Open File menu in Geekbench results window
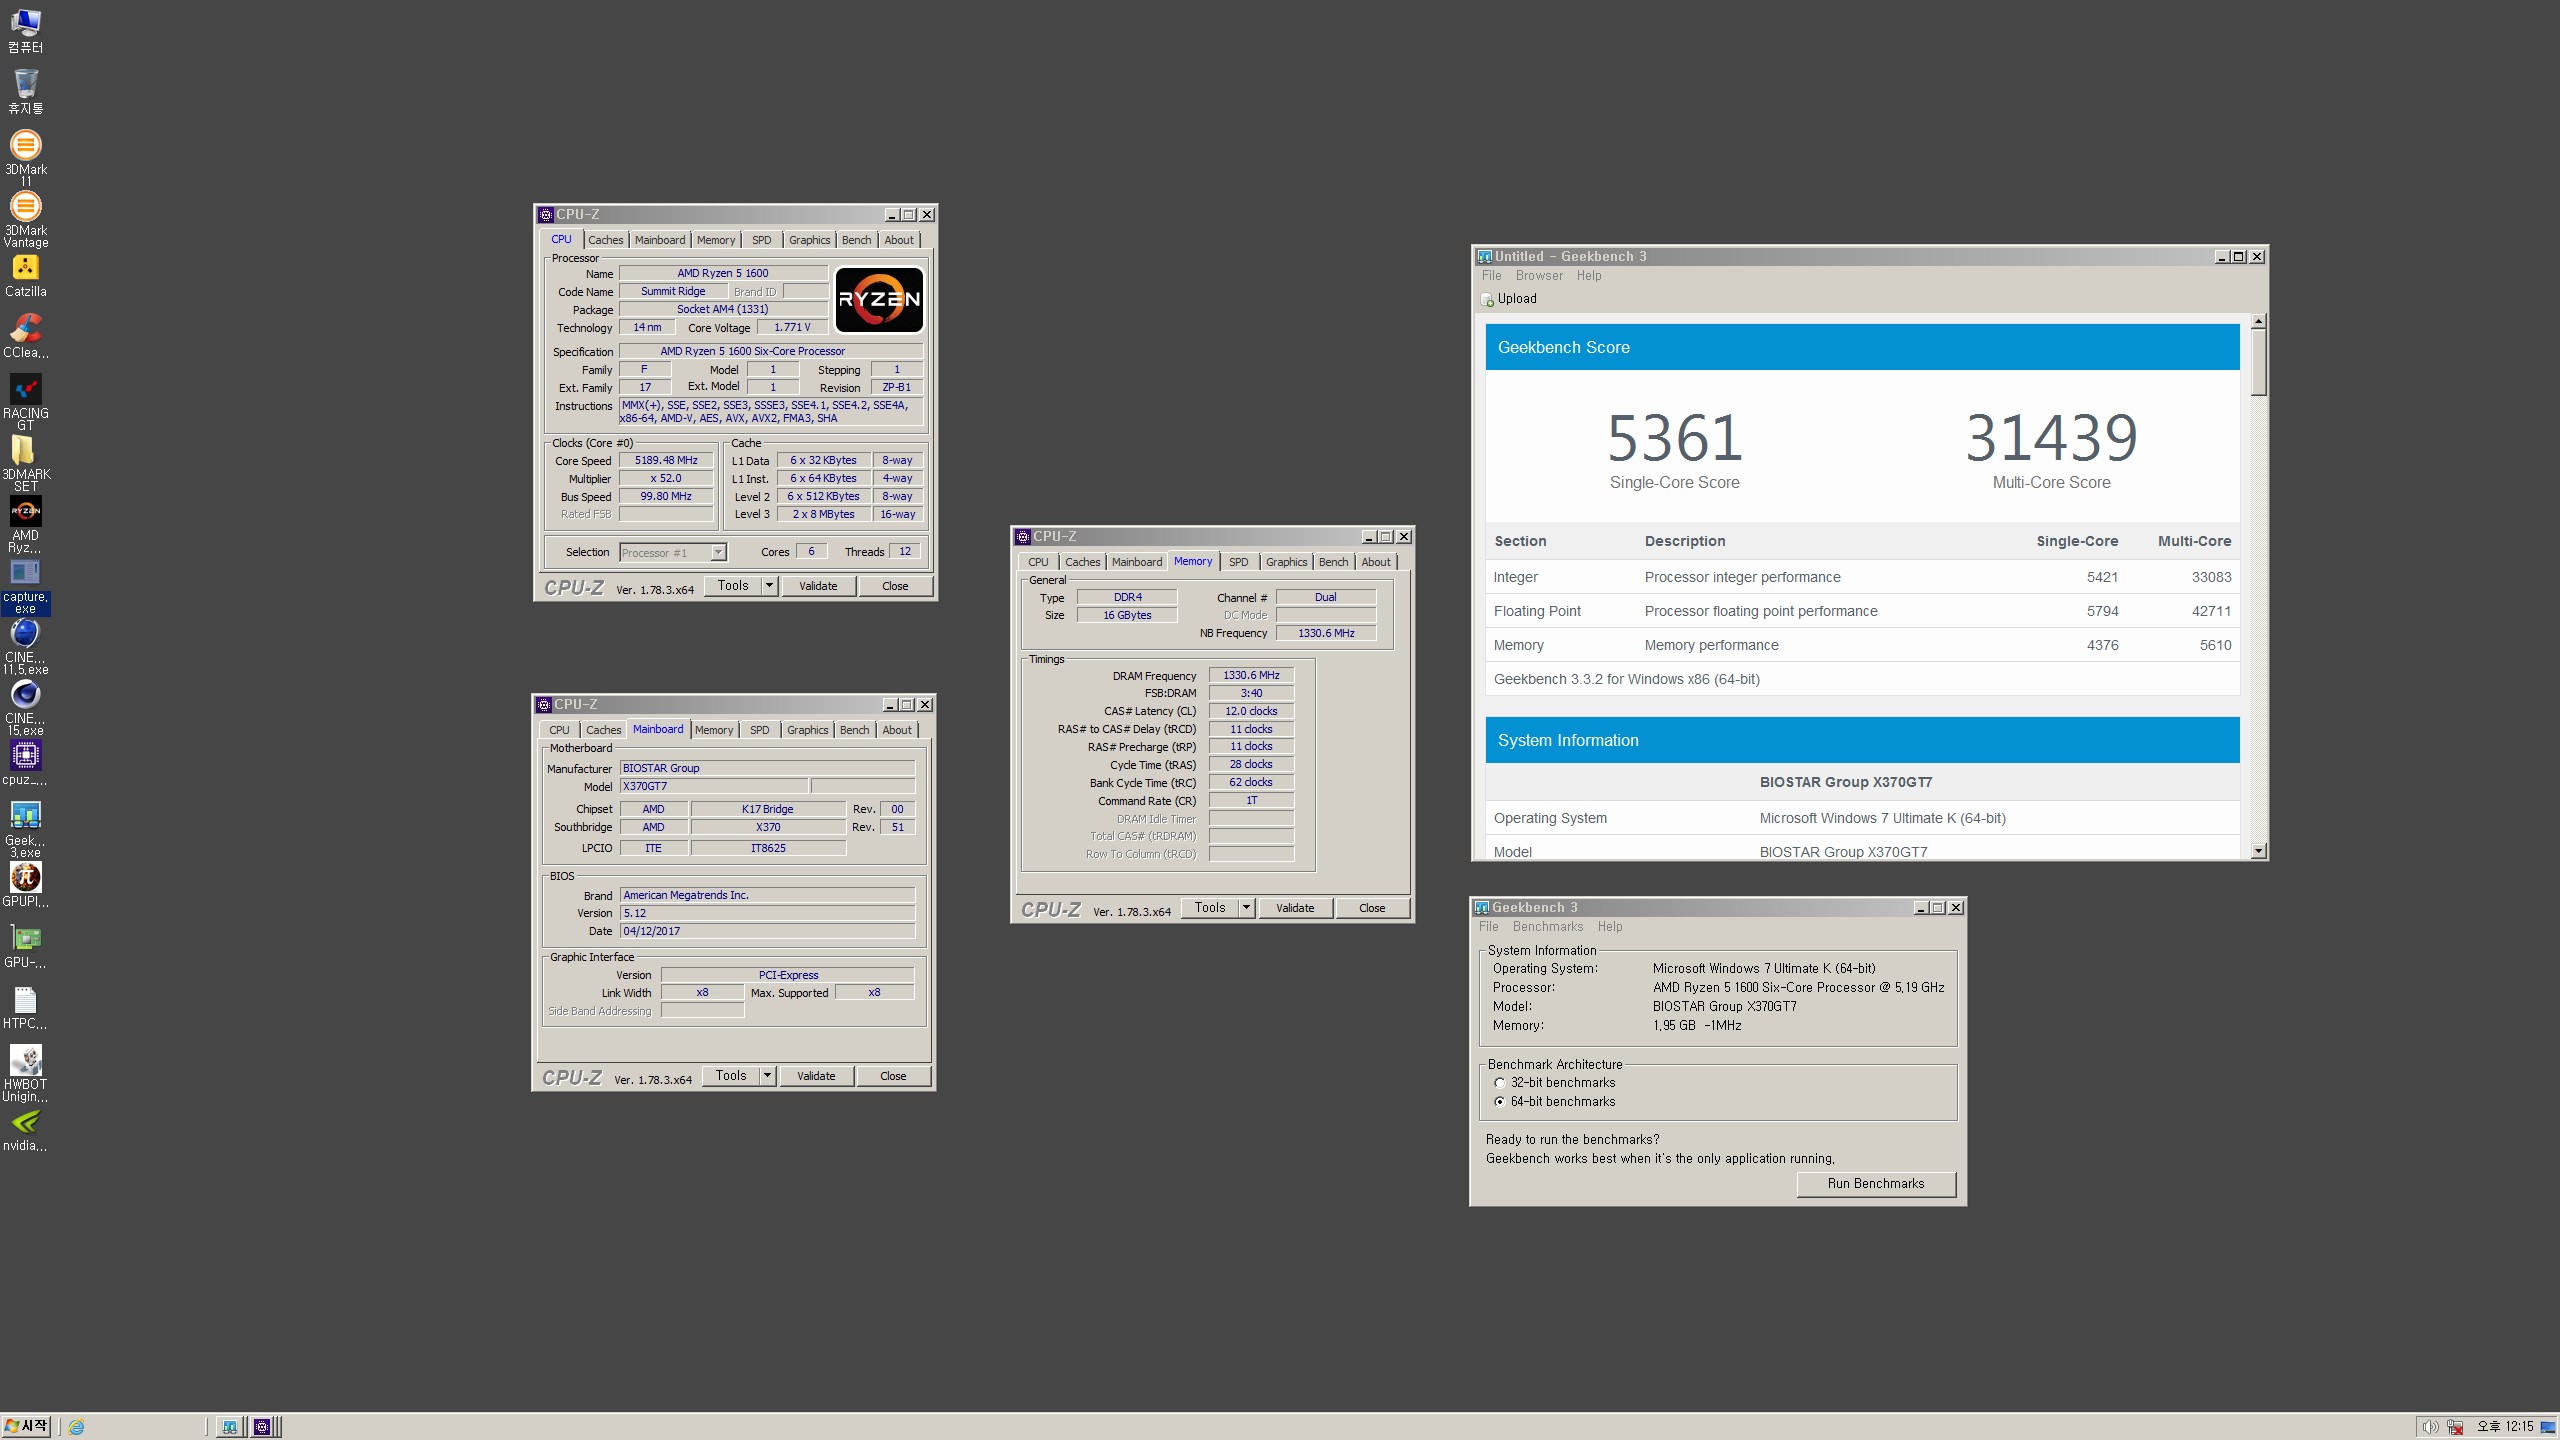 (x=1491, y=276)
